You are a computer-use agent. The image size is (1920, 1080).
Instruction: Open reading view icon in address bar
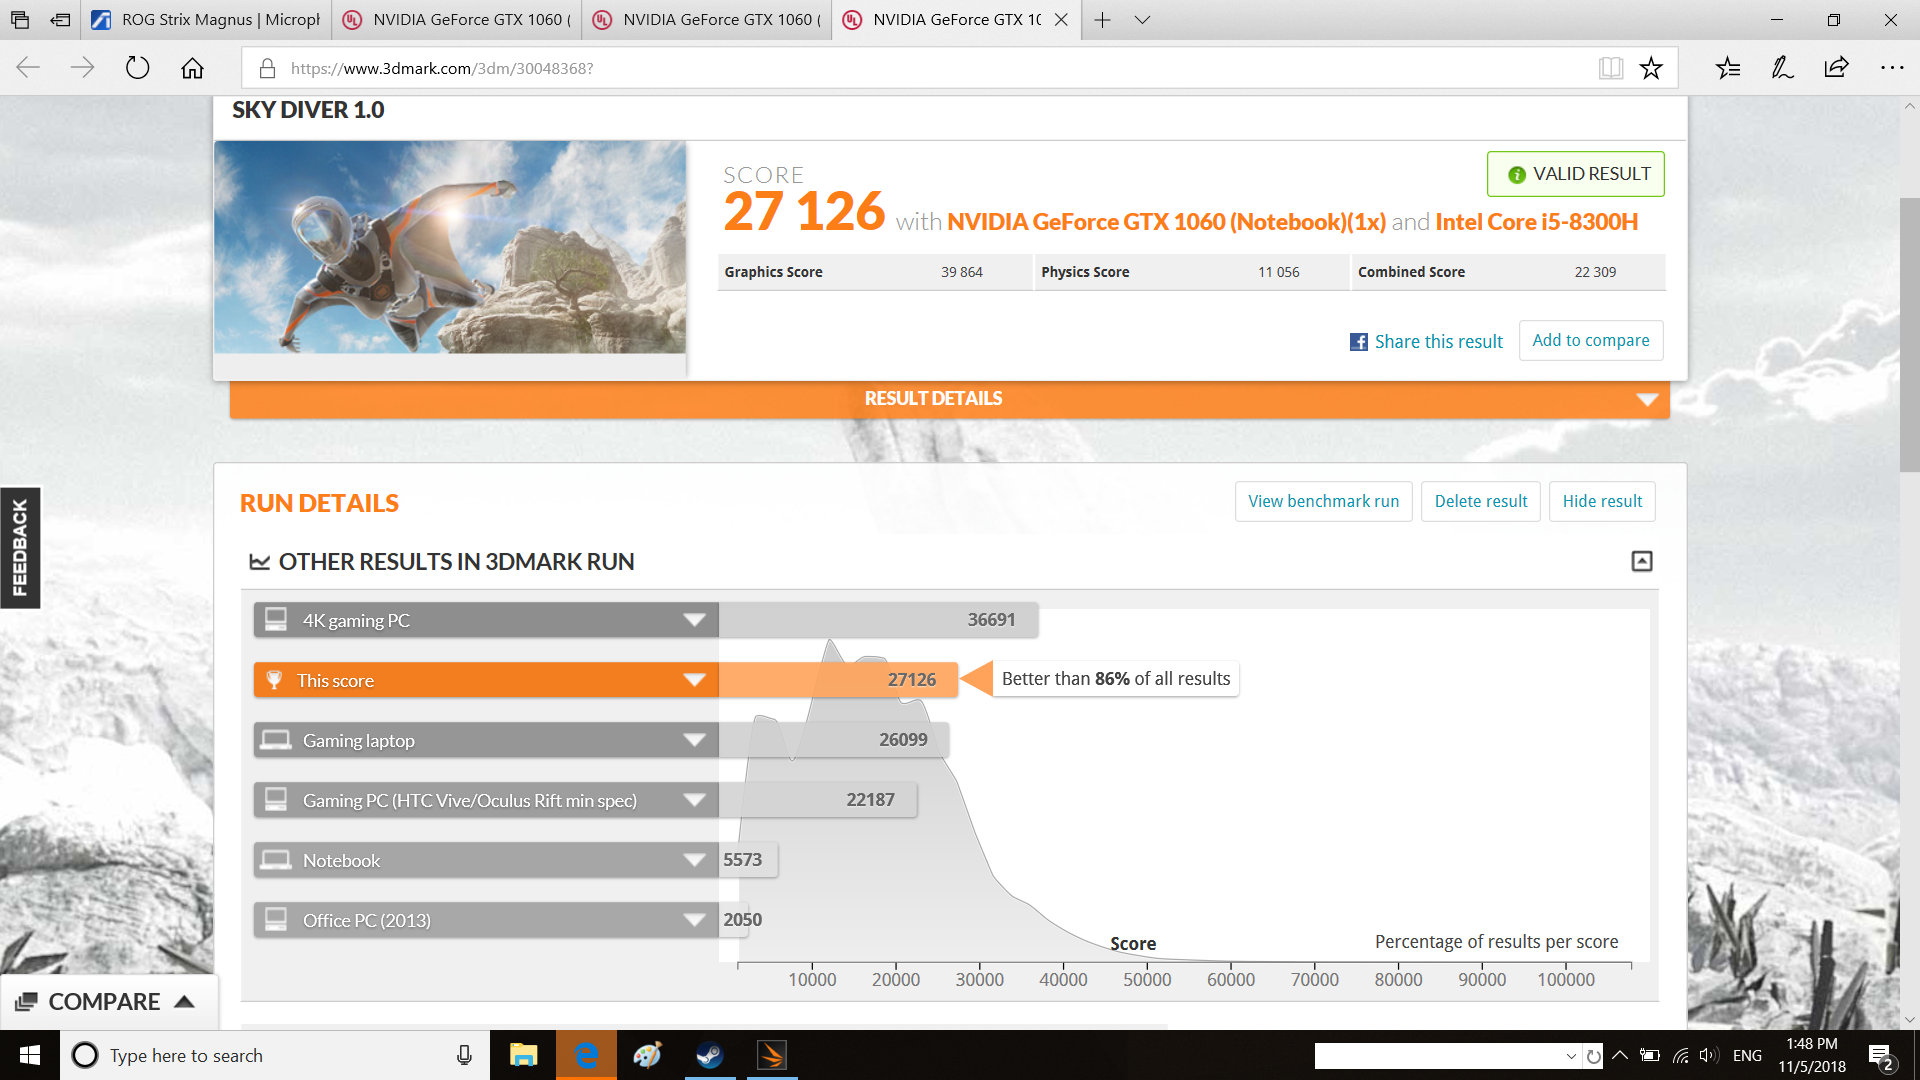pos(1610,68)
